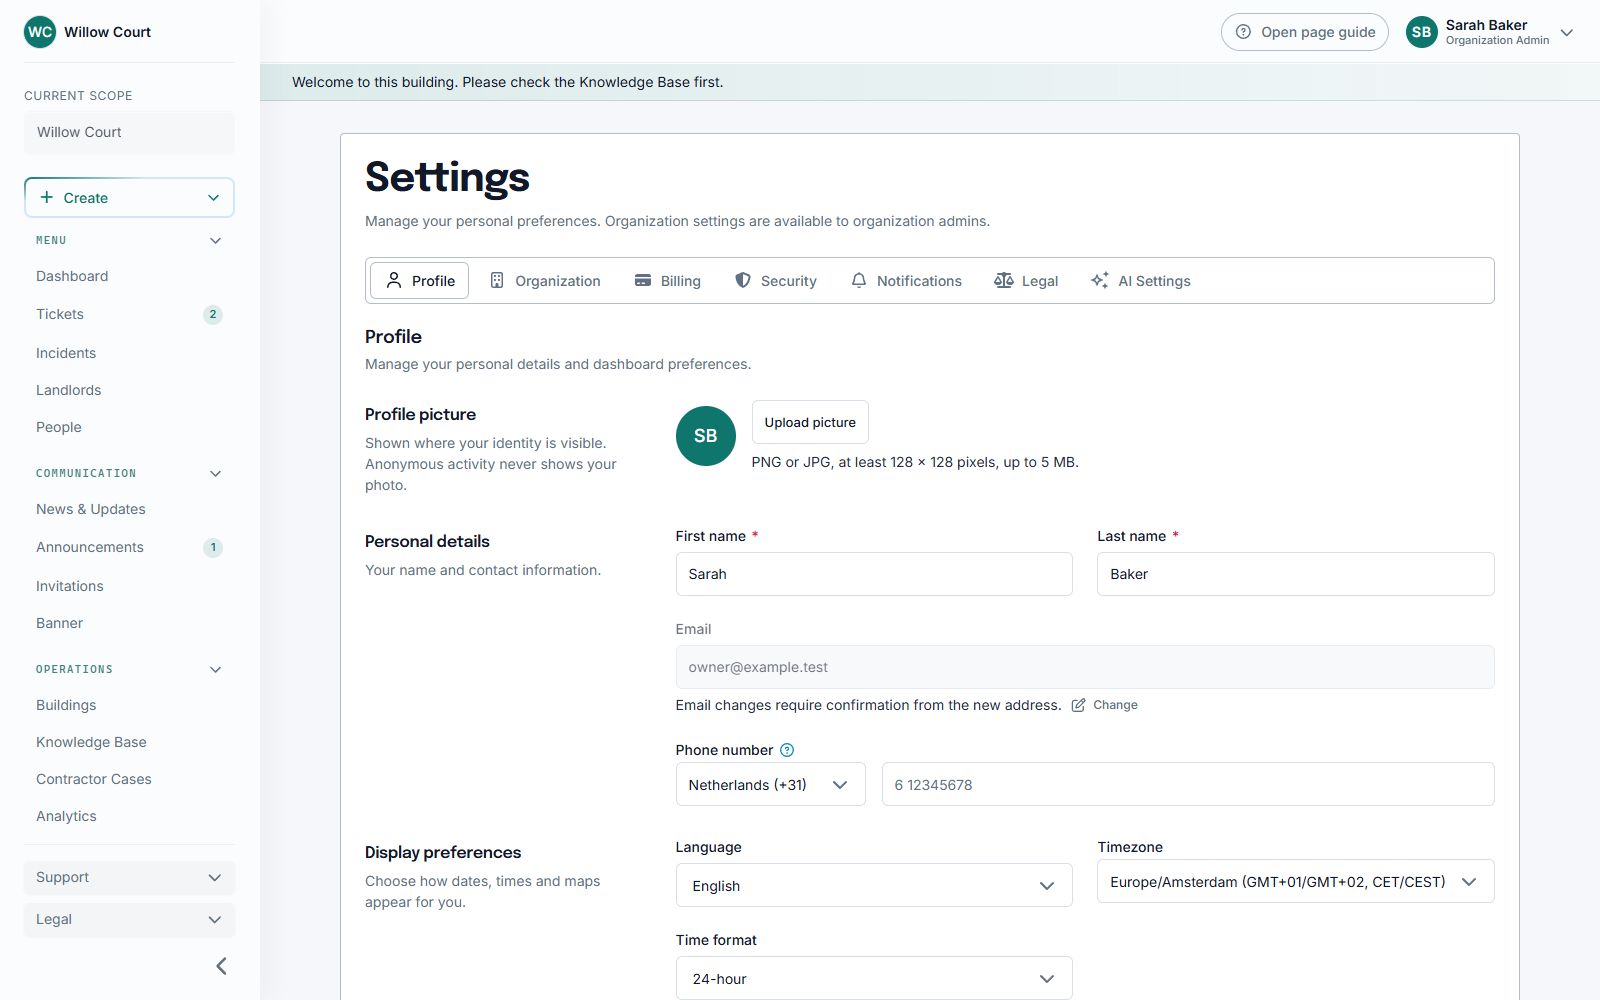
Task: Click the Last name input field
Action: 1295,574
